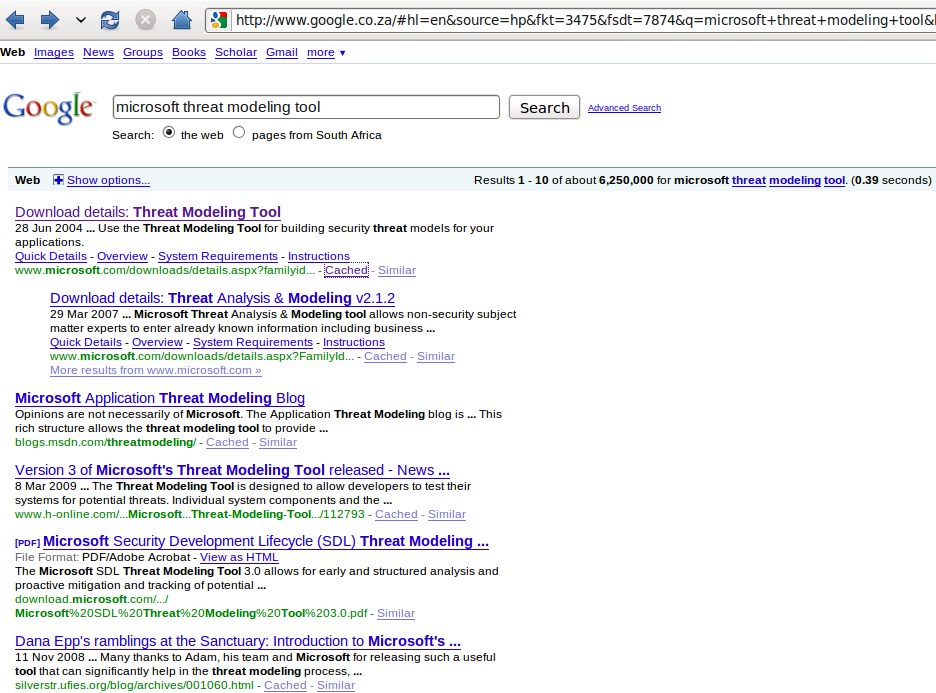
Task: Open the Advanced Search link
Action: (624, 108)
